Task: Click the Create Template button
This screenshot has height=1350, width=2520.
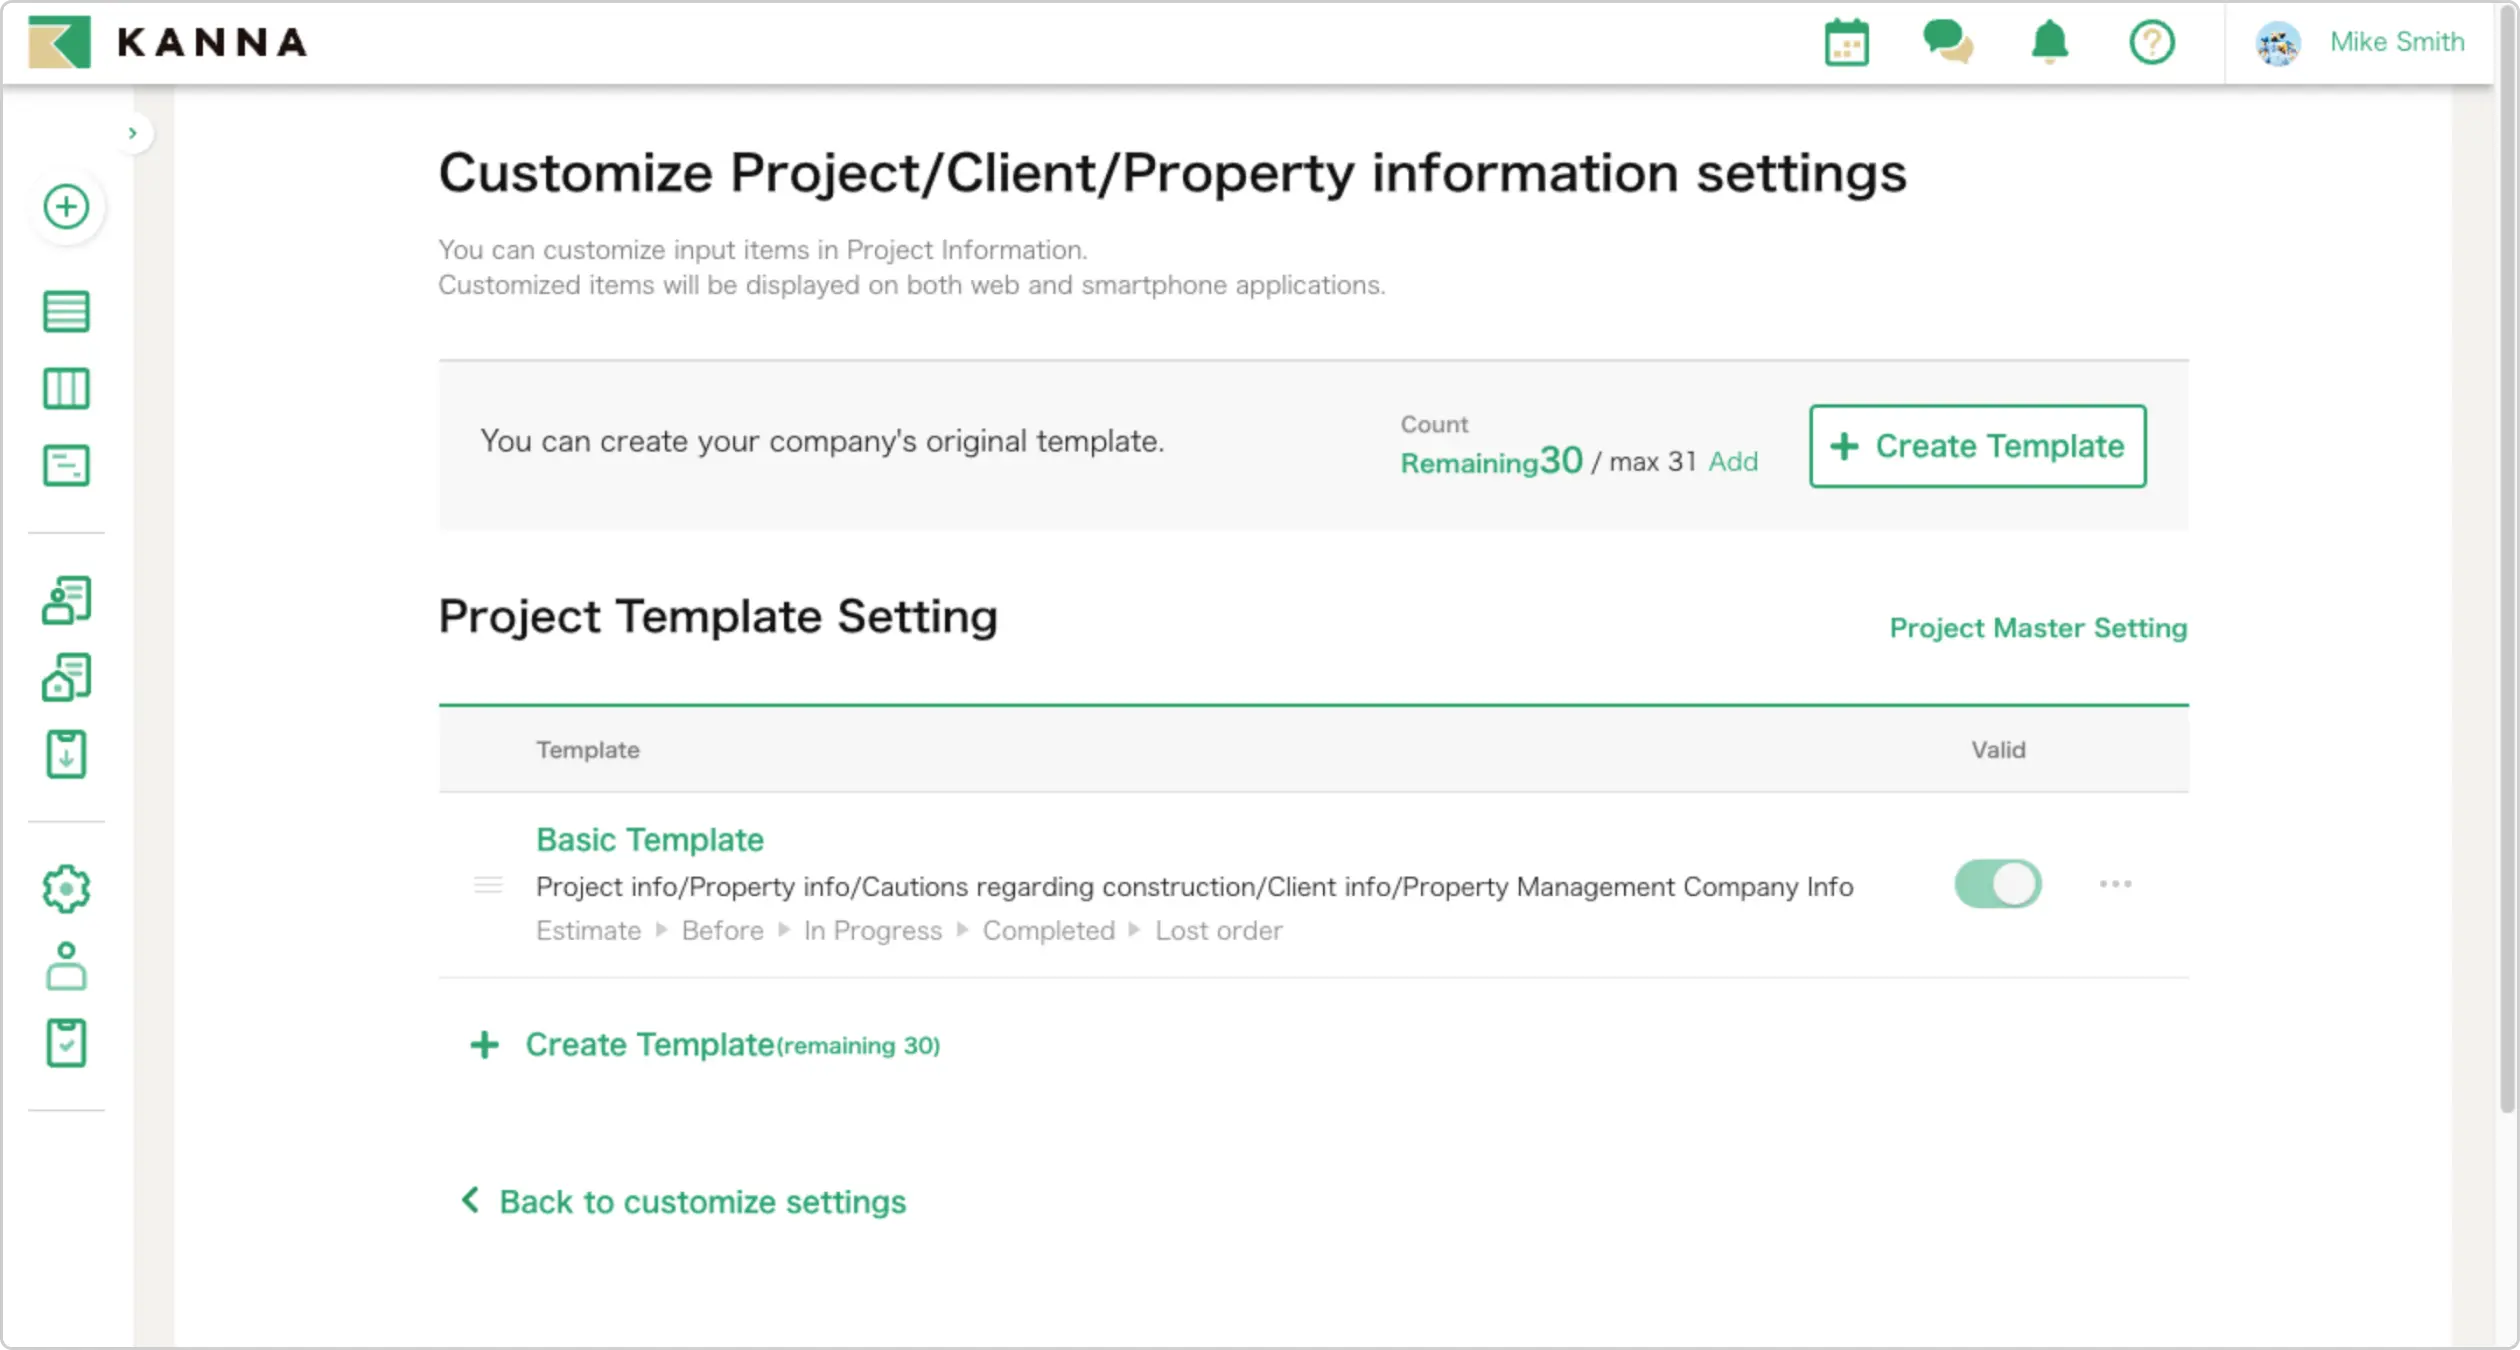Action: (x=1977, y=446)
